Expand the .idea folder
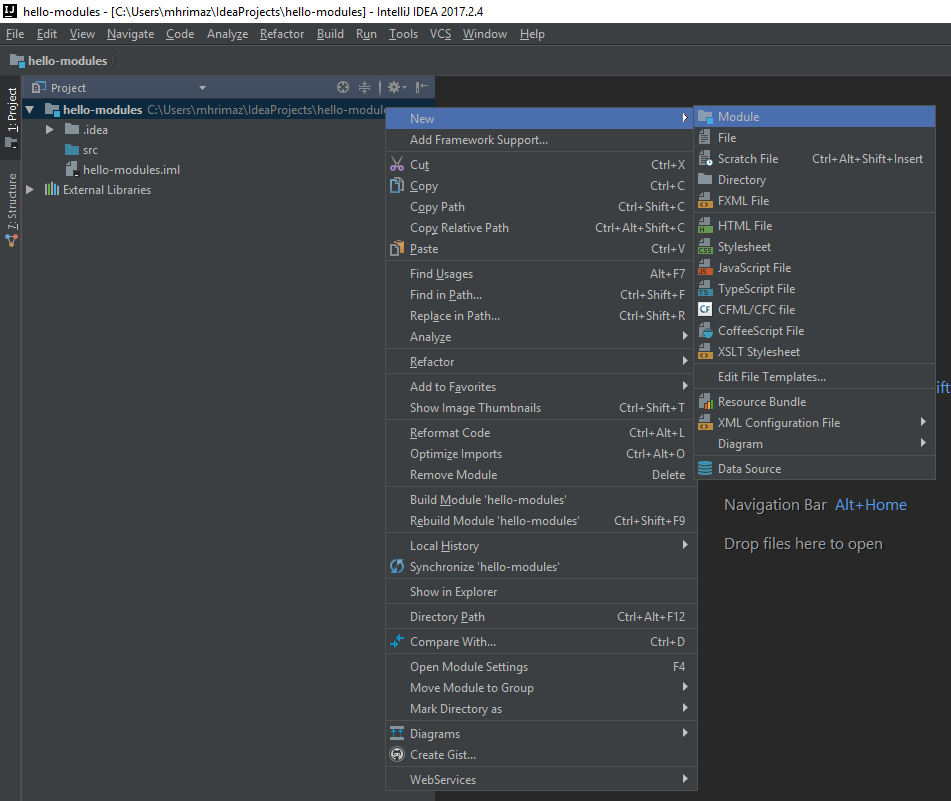The image size is (951, 801). point(50,130)
